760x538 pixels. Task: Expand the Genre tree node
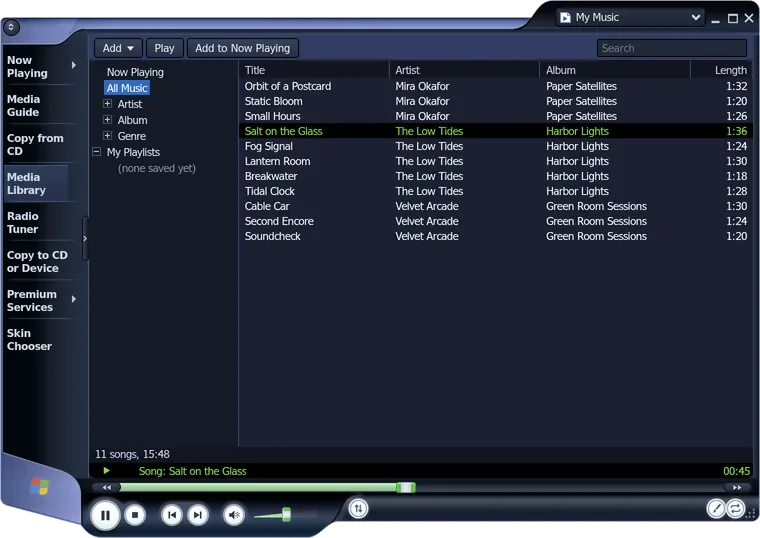click(x=108, y=136)
